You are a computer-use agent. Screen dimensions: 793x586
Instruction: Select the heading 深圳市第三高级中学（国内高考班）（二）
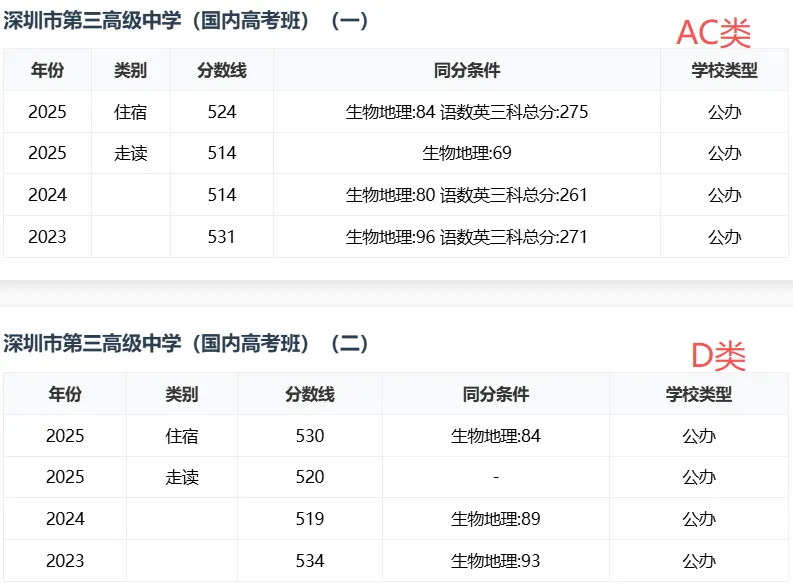click(x=186, y=344)
